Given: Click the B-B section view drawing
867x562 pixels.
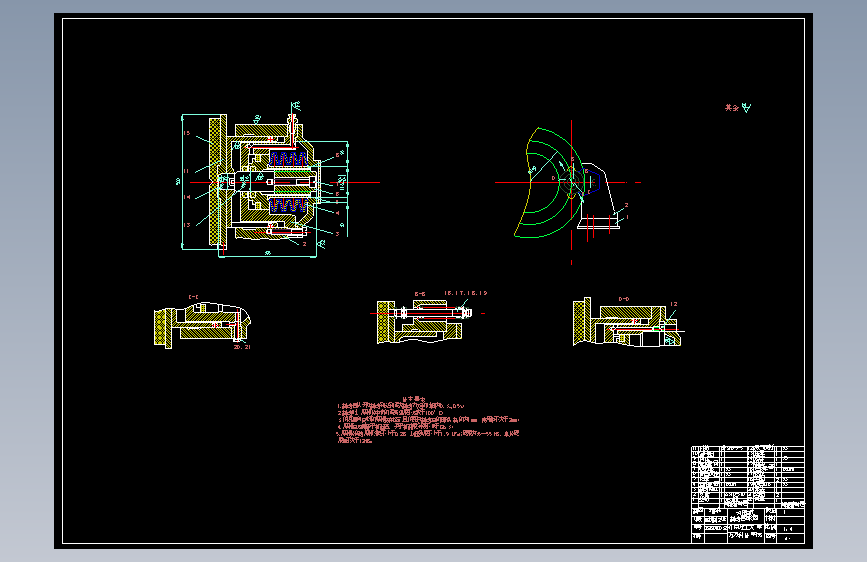Looking at the screenshot, I should pyautogui.click(x=424, y=321).
